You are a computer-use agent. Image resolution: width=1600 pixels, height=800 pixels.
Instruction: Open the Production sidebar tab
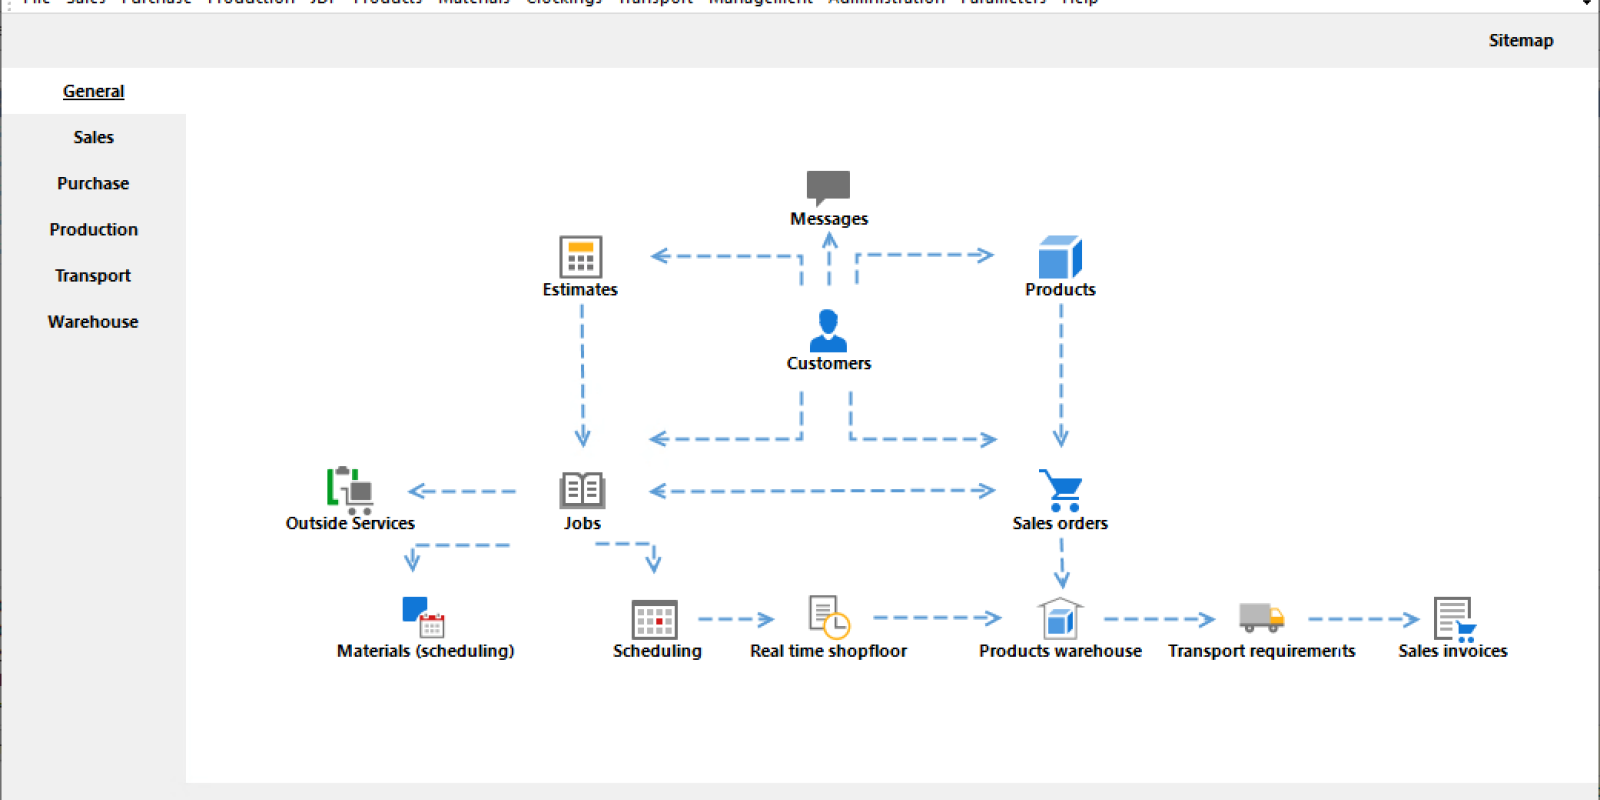pyautogui.click(x=94, y=229)
